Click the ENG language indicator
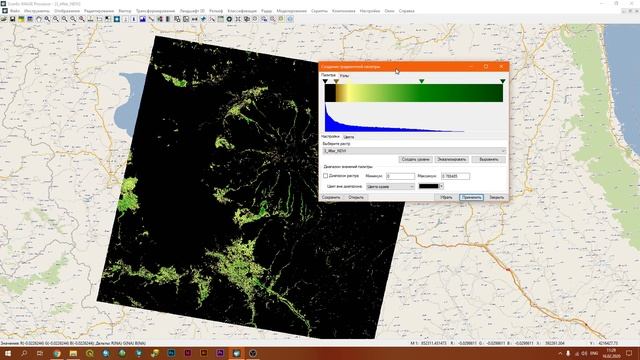This screenshot has height=360, width=640. click(594, 353)
